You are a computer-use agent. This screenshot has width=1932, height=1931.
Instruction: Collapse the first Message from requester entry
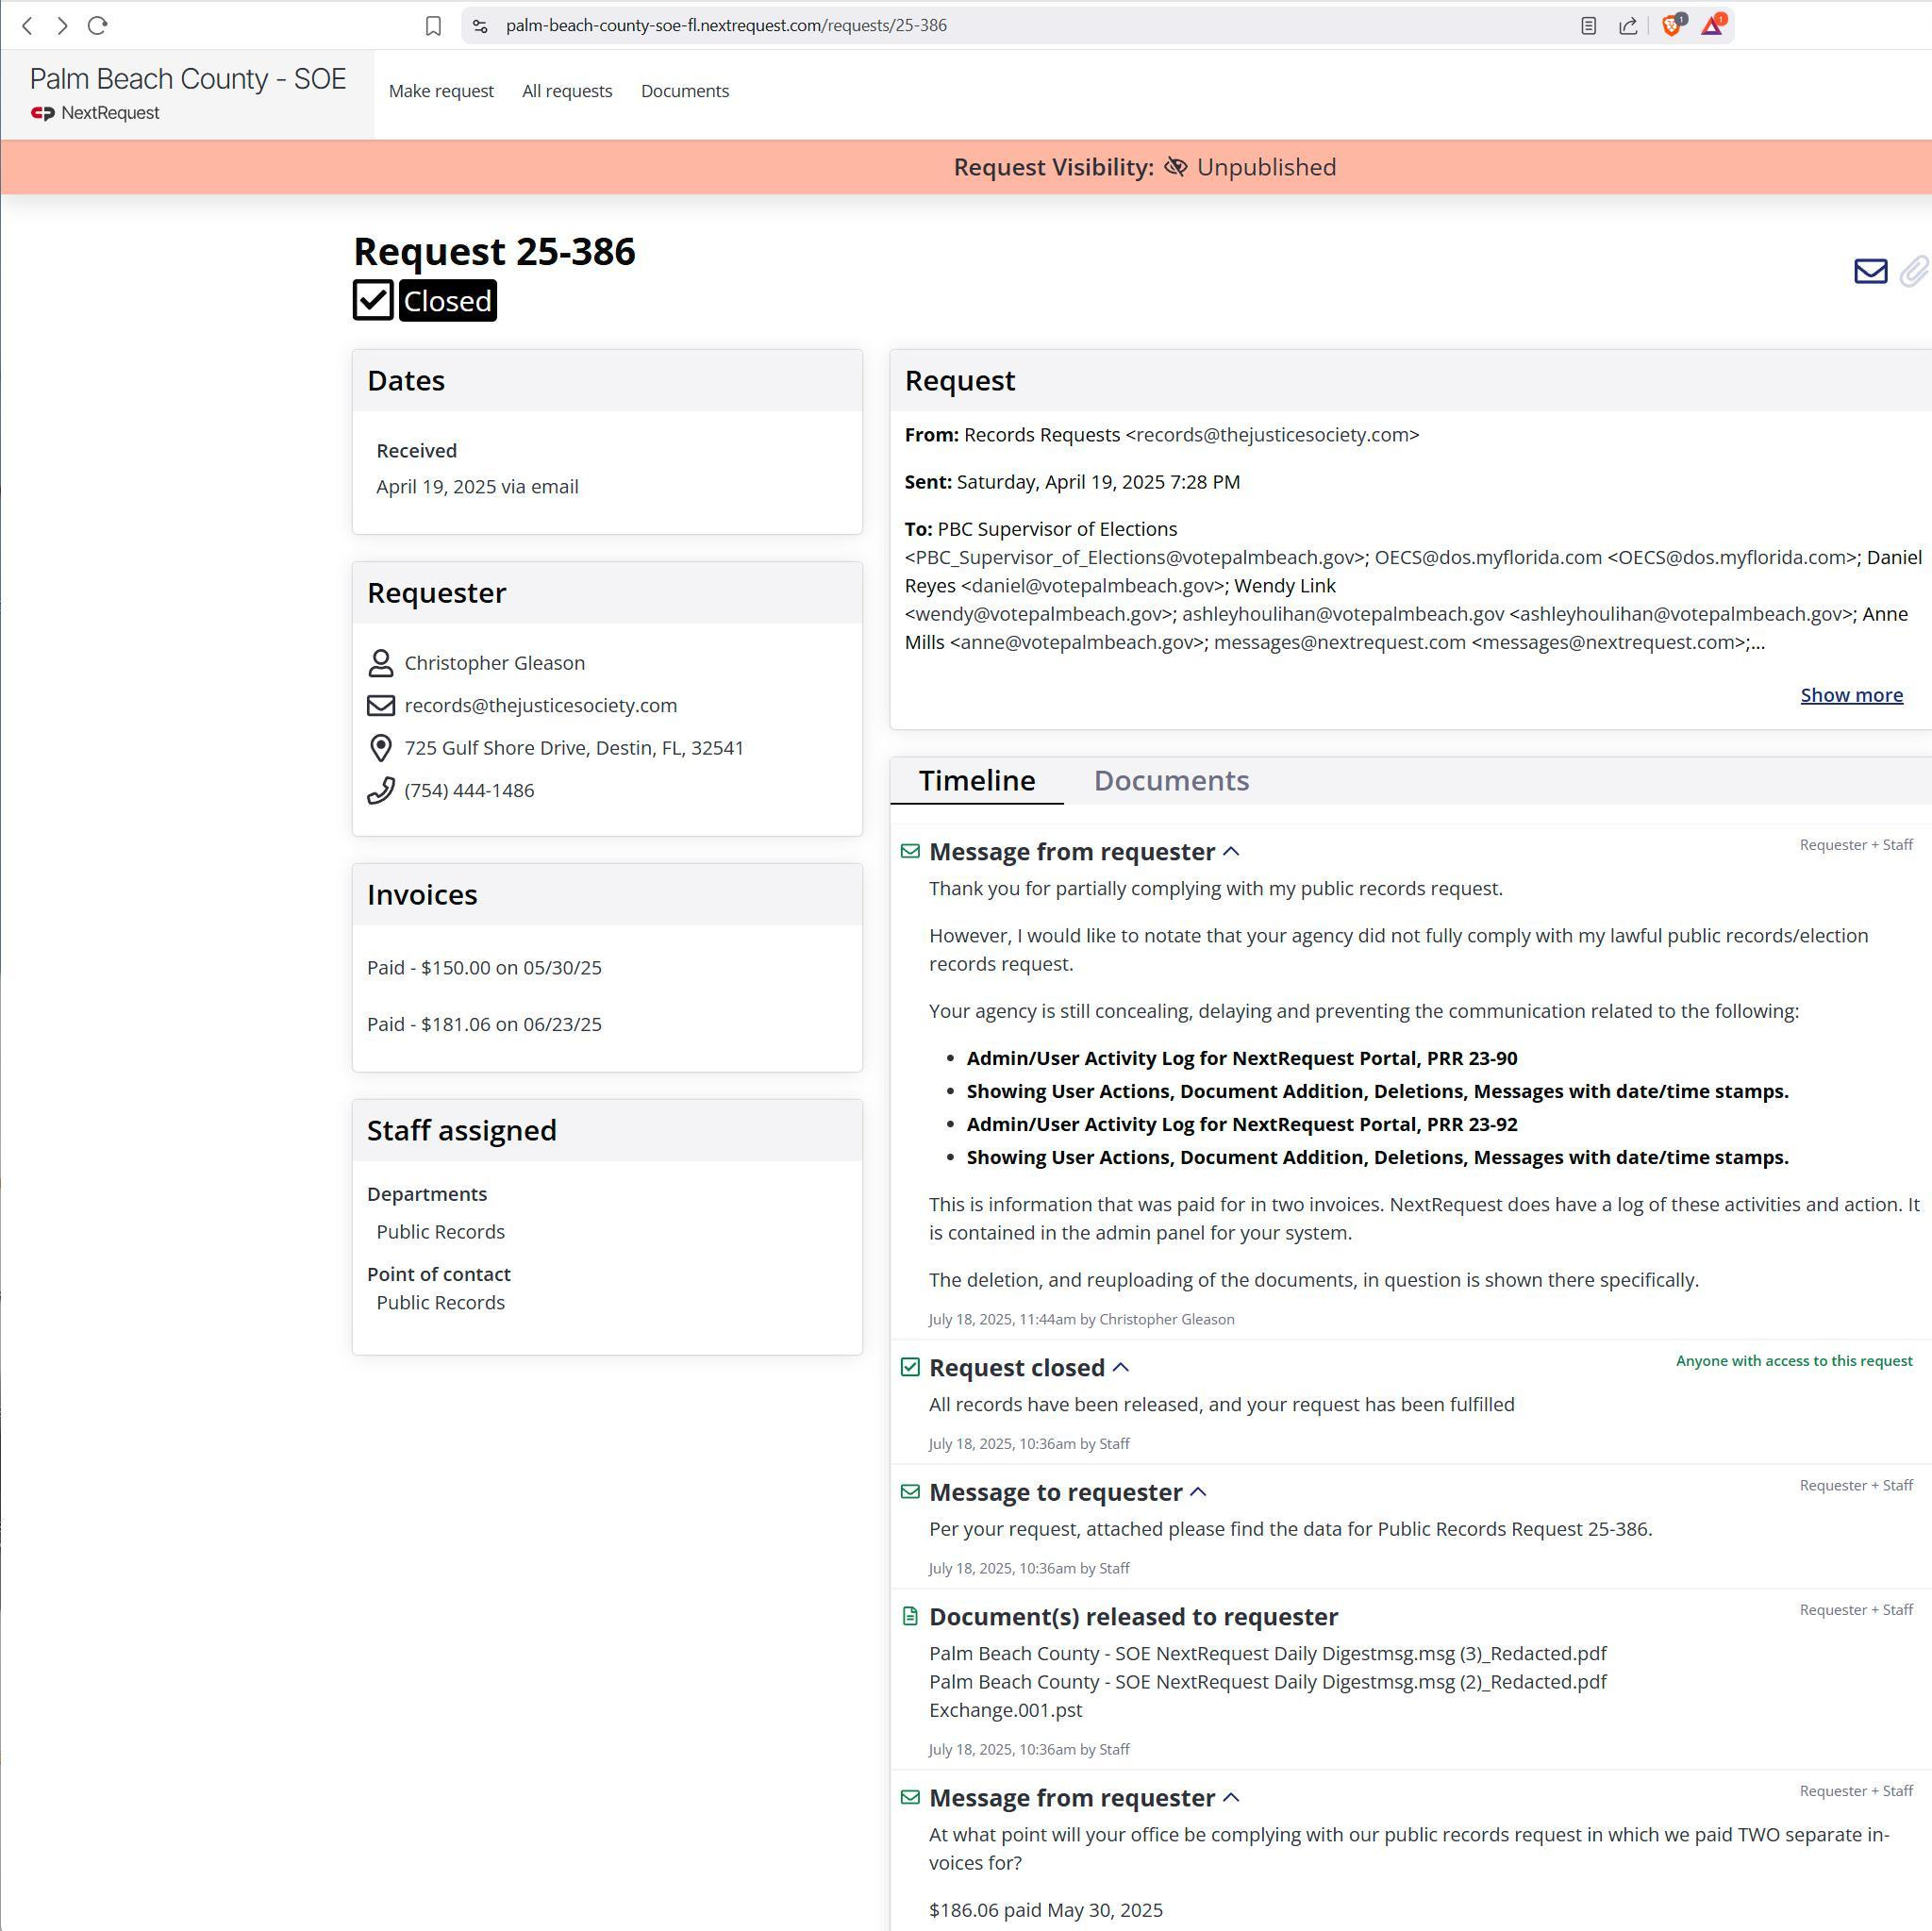[x=1232, y=851]
